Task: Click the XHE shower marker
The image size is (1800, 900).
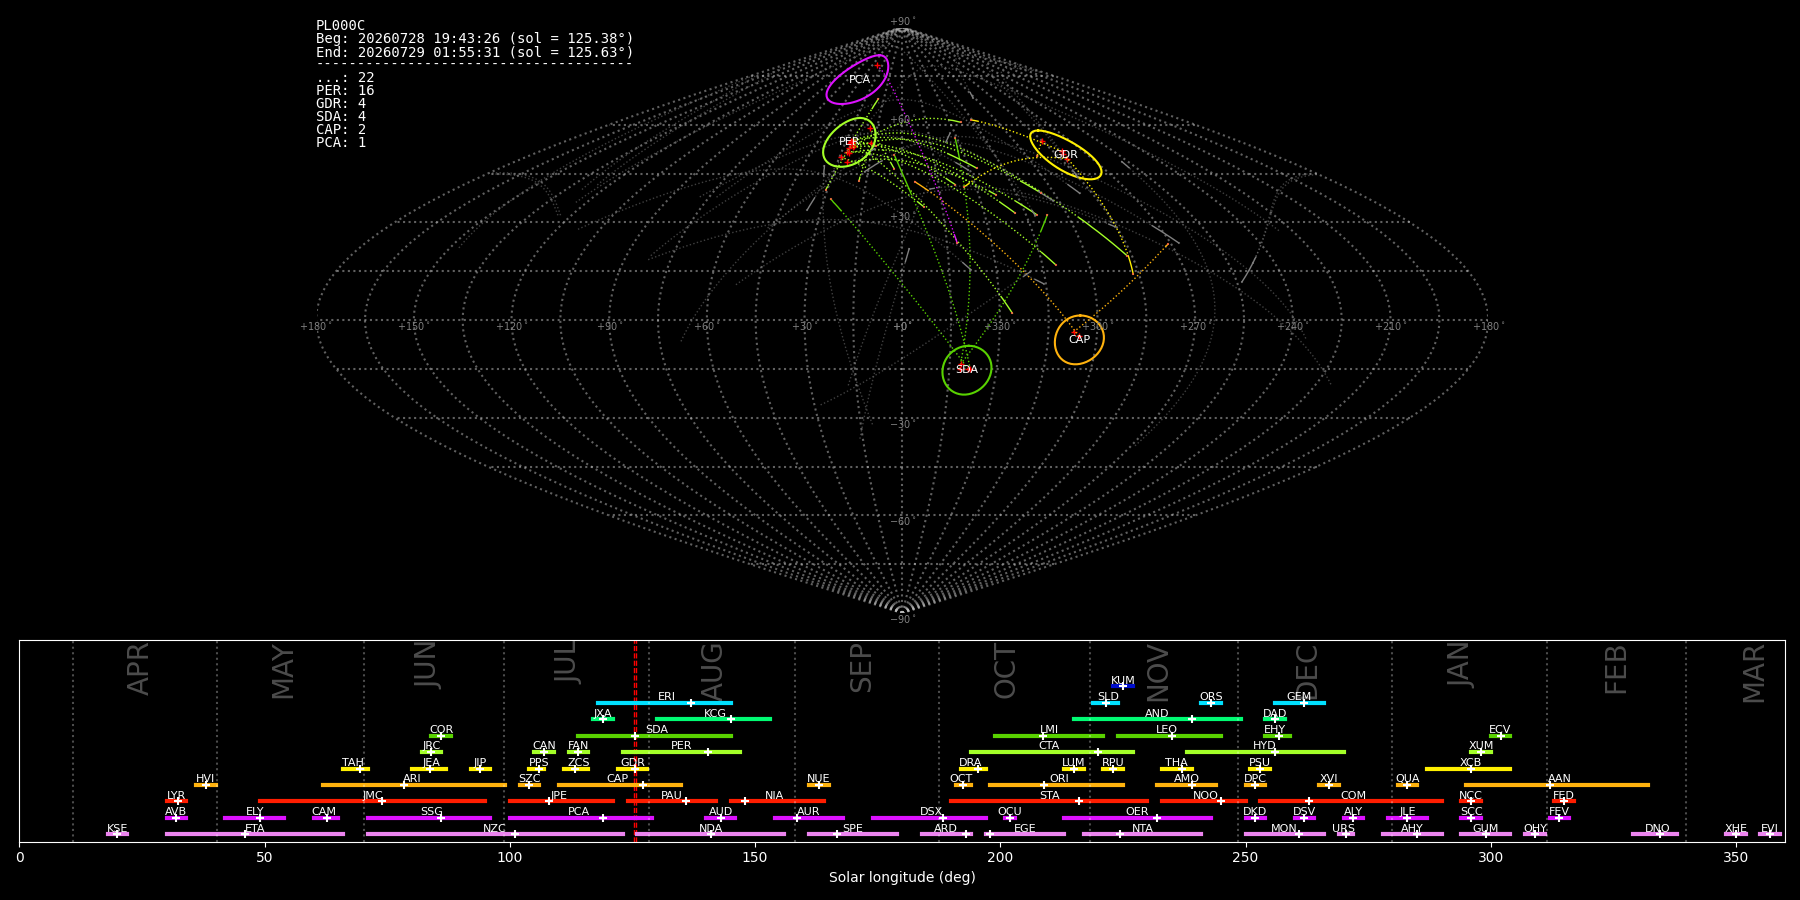Action: coord(1736,834)
